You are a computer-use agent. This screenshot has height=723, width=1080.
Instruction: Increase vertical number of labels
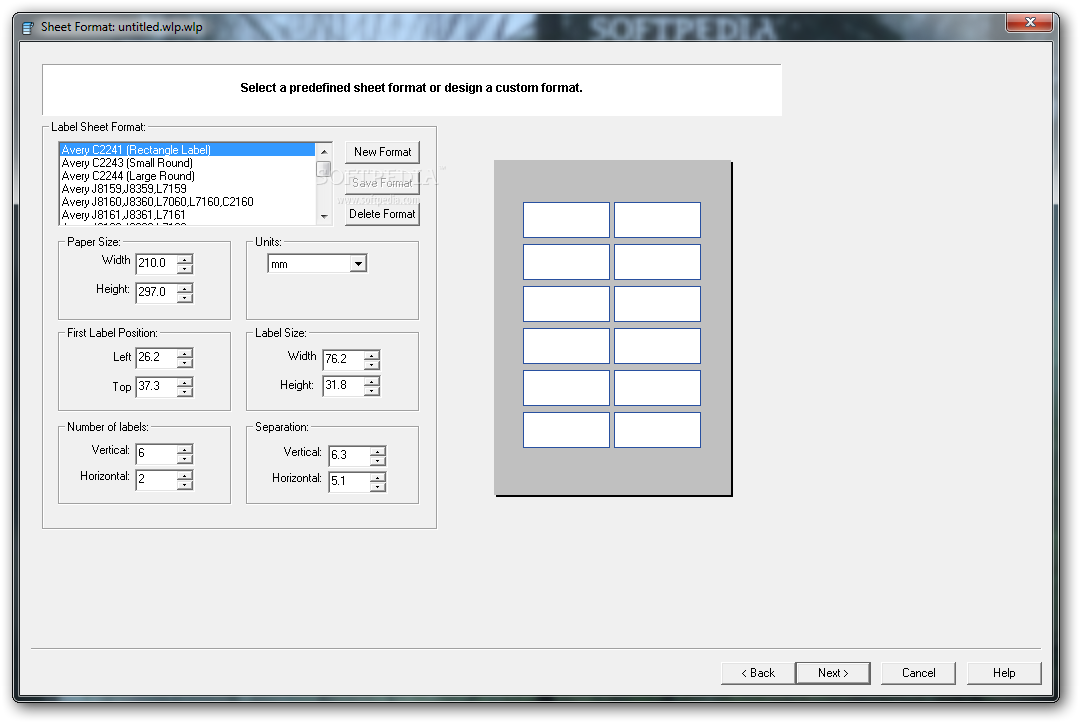point(185,449)
